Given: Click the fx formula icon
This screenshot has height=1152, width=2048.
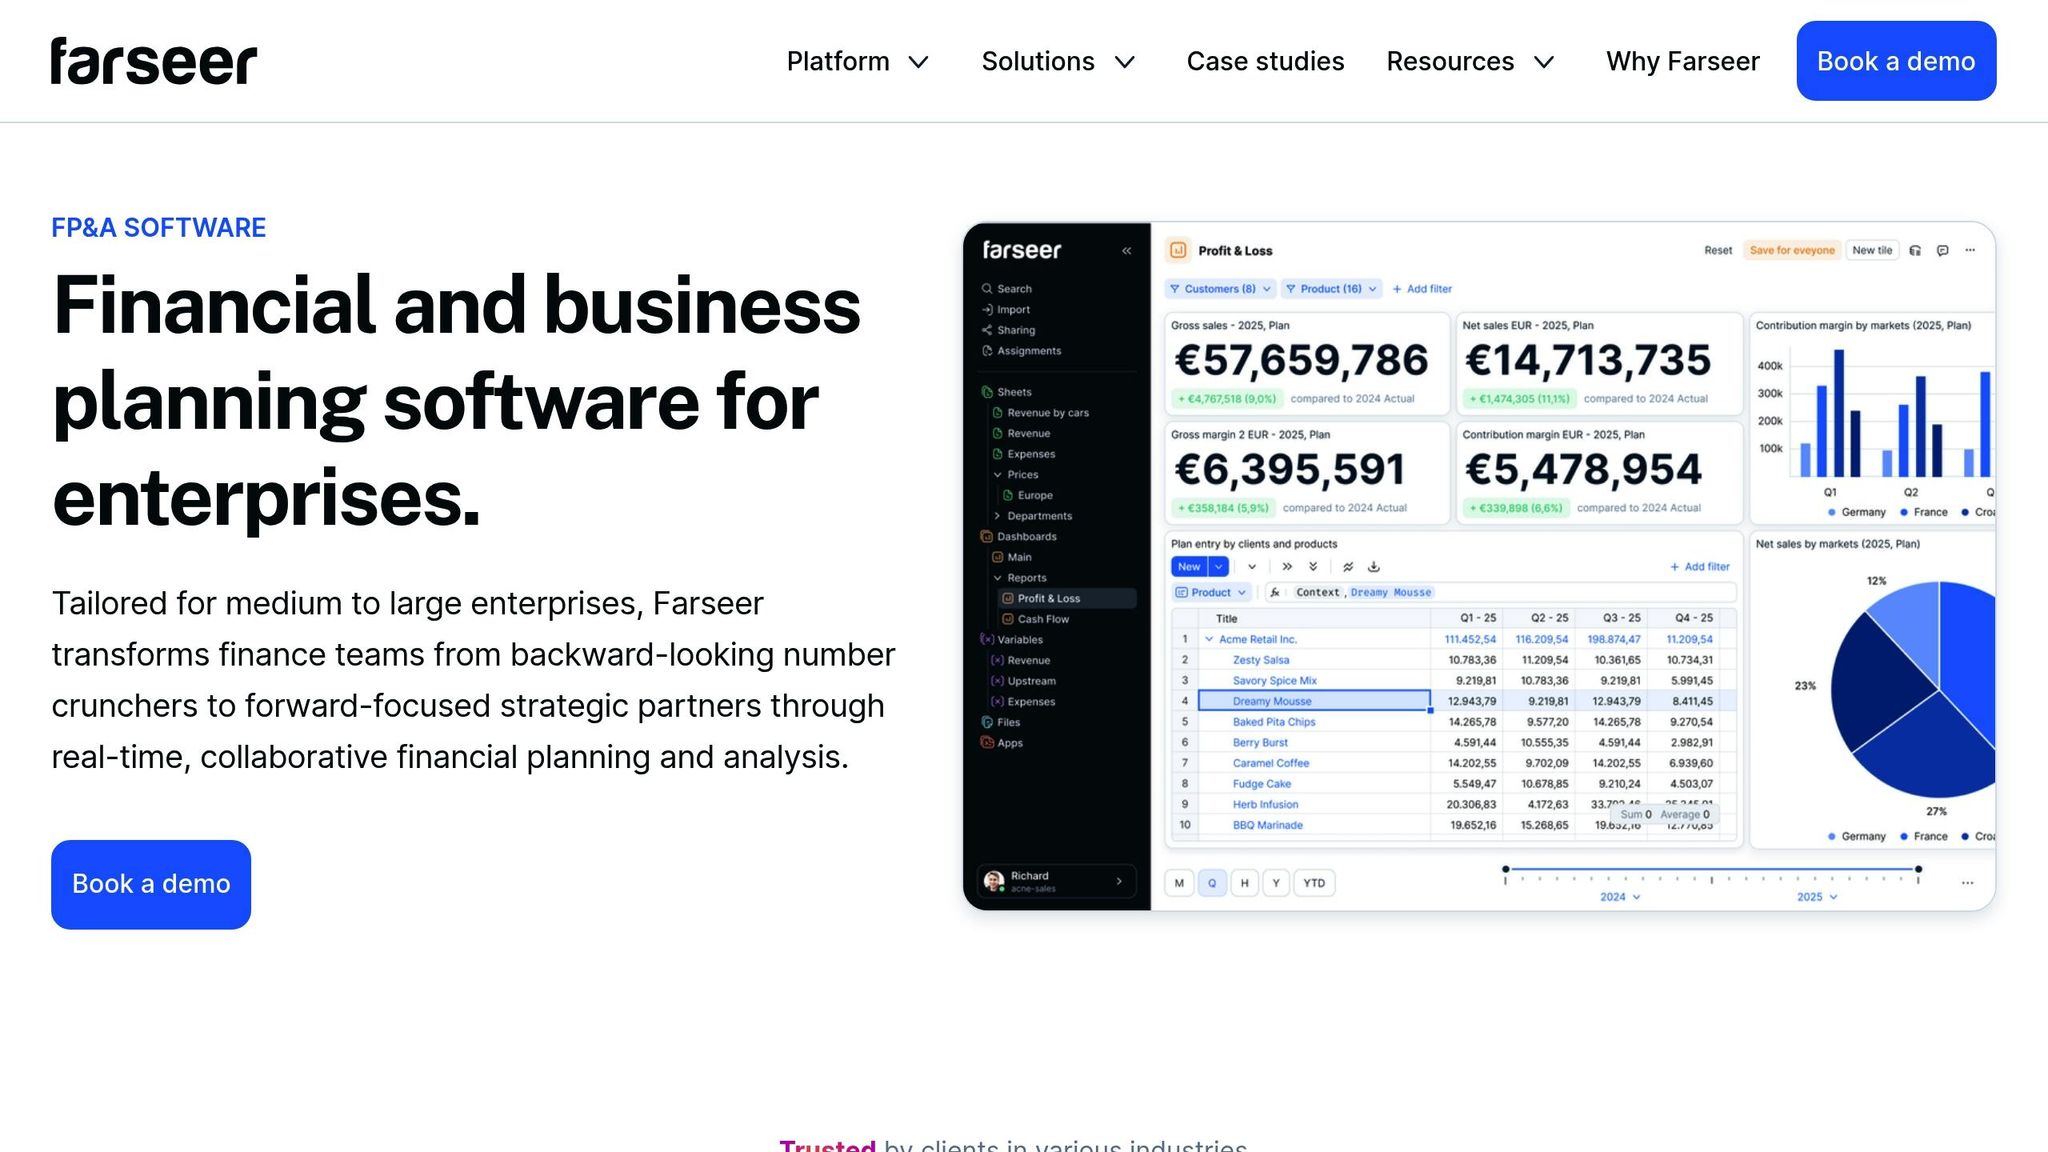Looking at the screenshot, I should [x=1275, y=592].
